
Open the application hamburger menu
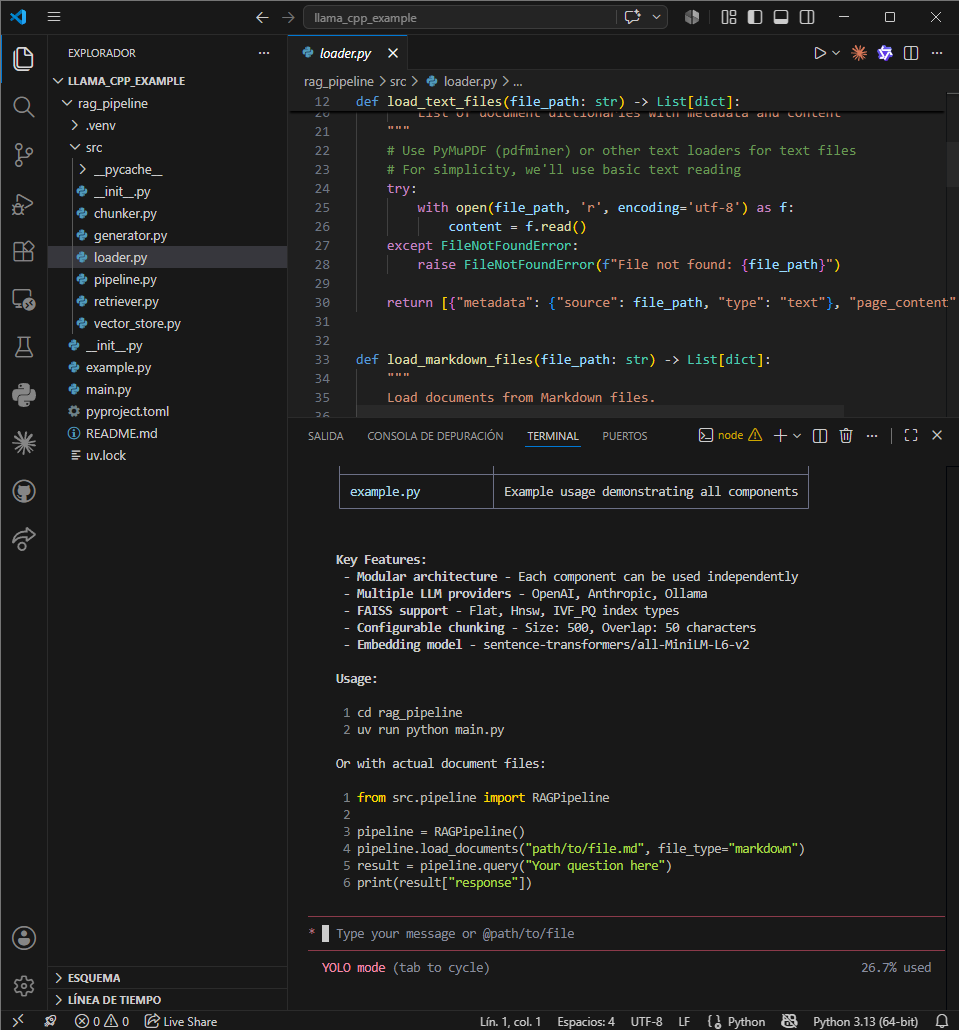54,17
